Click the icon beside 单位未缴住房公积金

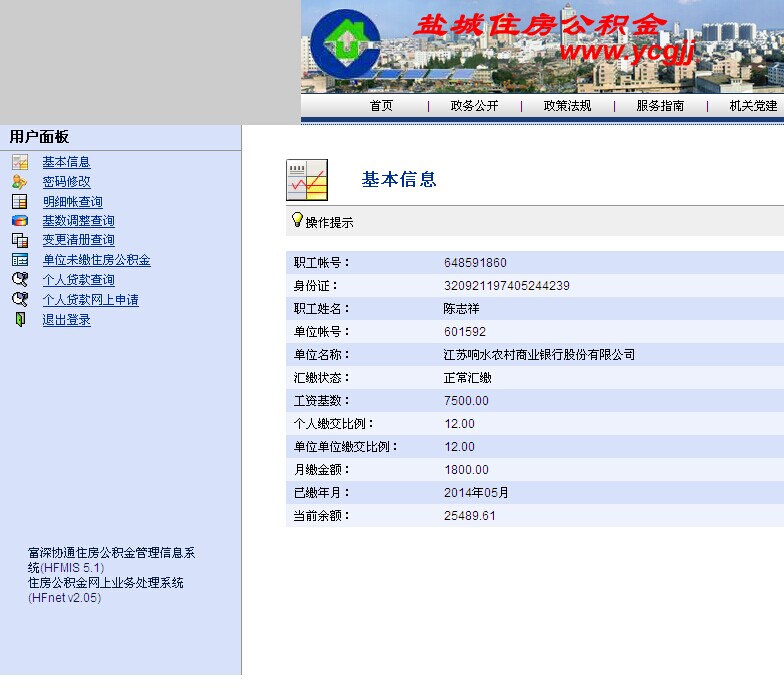tap(20, 260)
